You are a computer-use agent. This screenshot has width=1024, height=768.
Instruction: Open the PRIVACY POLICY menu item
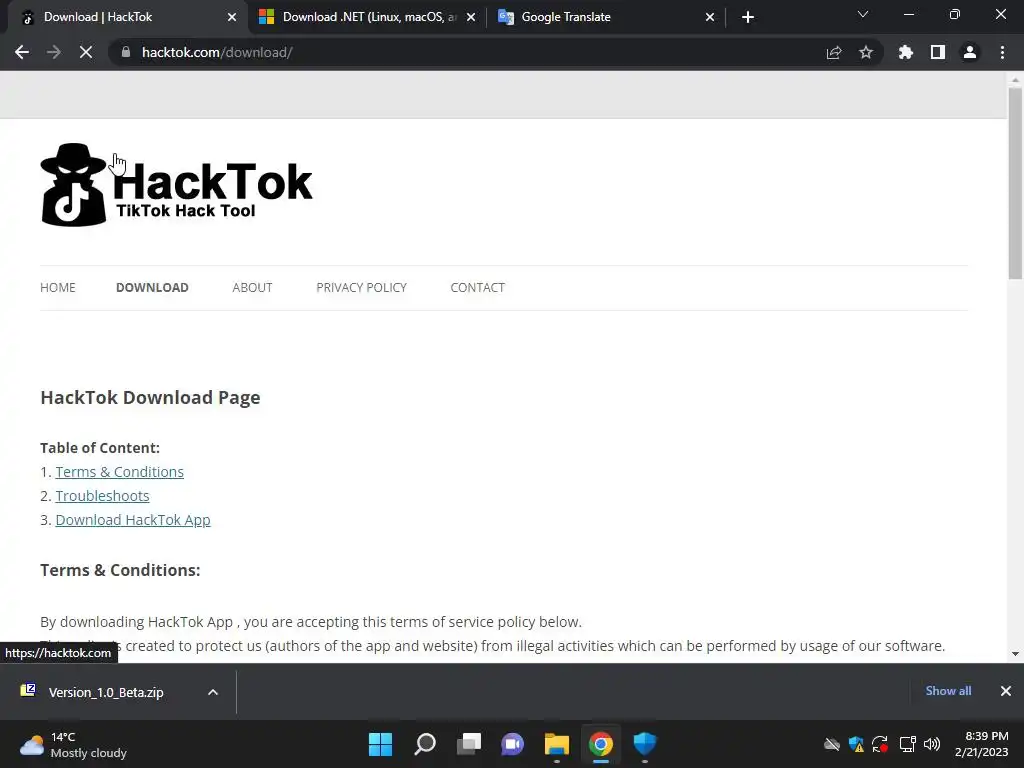coord(361,287)
